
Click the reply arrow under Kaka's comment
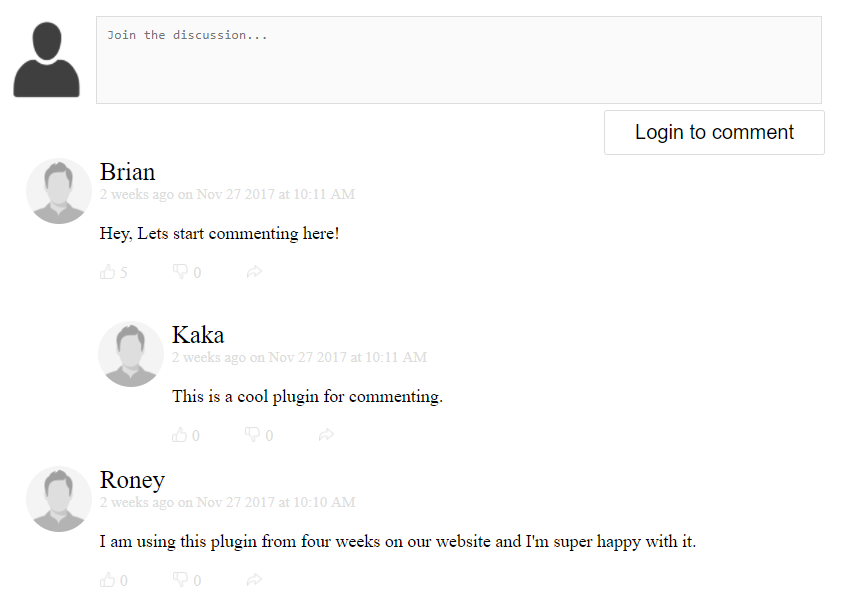pos(326,435)
